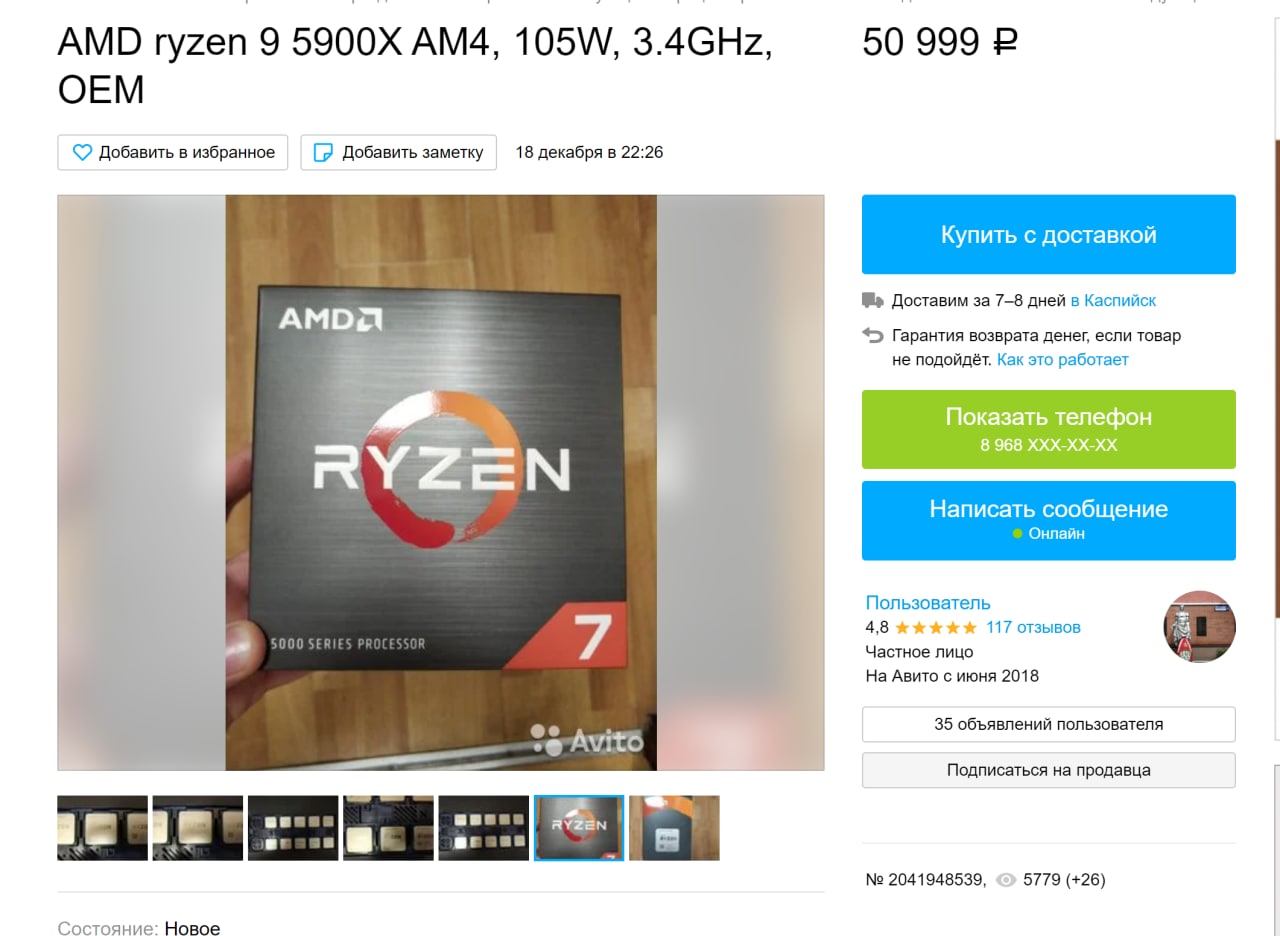The image size is (1280, 936).
Task: Open the в Каспийск delivery link
Action: 1113,300
